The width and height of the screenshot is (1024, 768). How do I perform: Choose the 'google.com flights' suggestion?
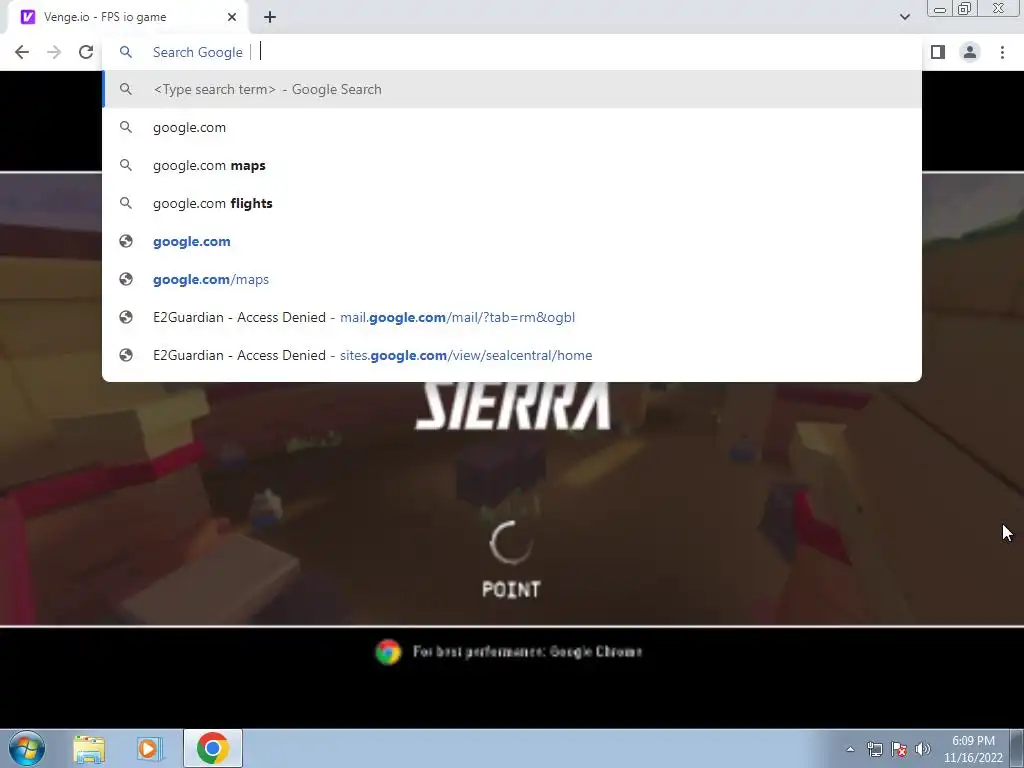[x=512, y=203]
